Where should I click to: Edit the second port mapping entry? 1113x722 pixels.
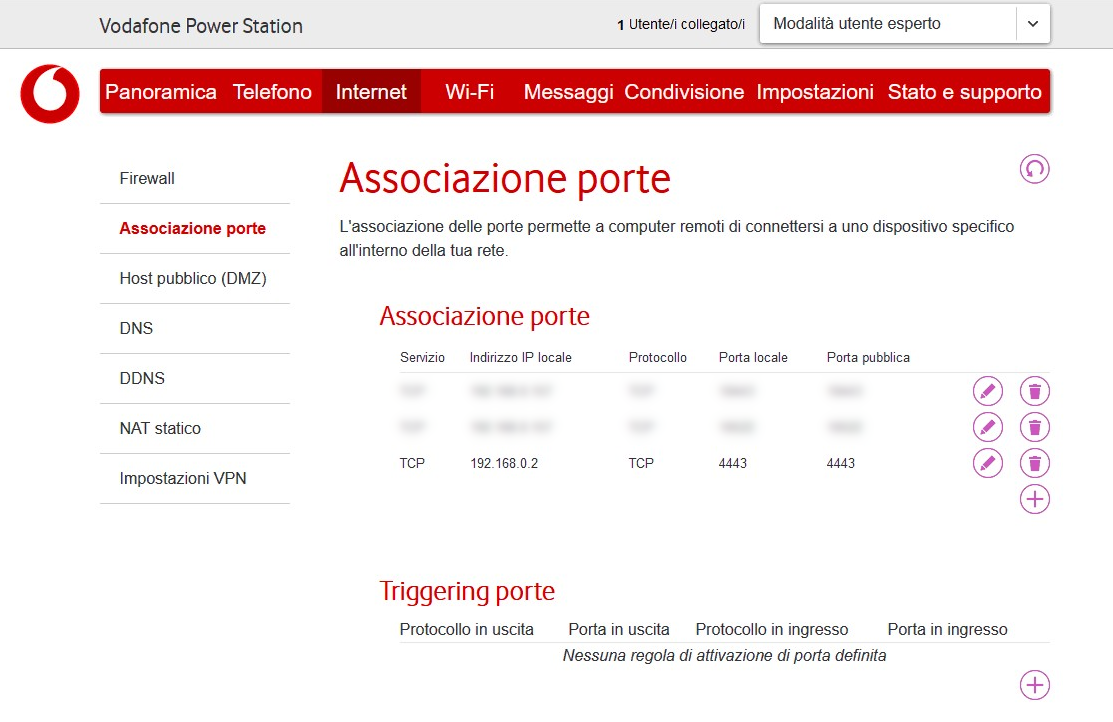pyautogui.click(x=987, y=427)
